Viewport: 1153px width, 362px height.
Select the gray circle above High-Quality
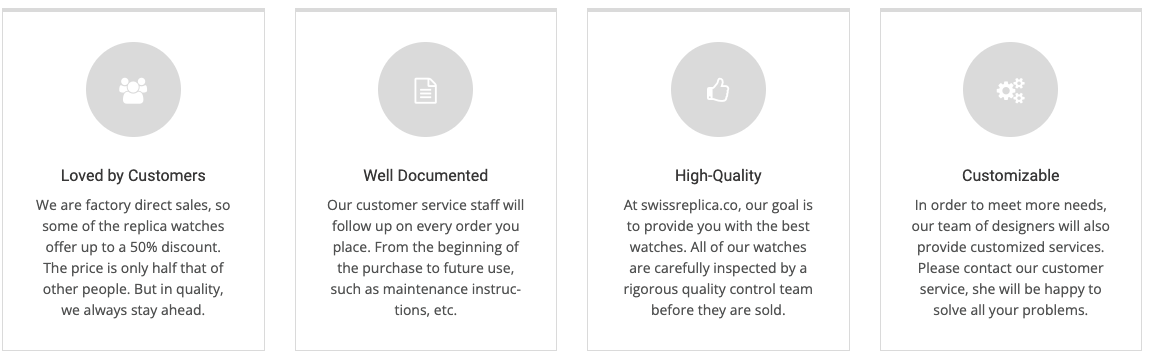(718, 90)
